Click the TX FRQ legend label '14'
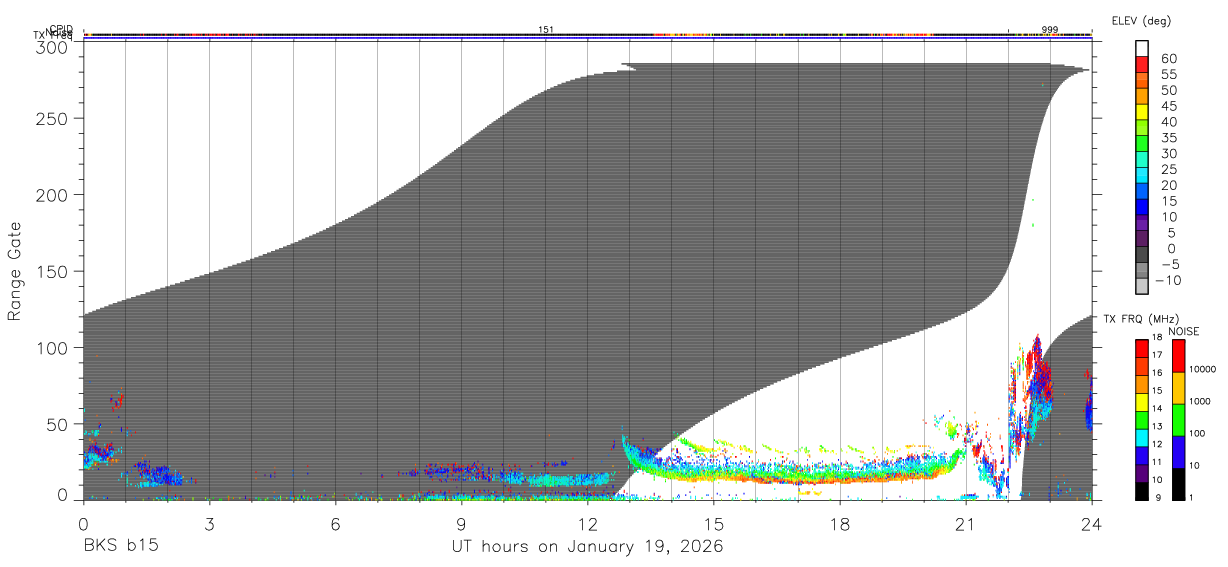Image resolution: width=1228 pixels, height=567 pixels. (1157, 408)
